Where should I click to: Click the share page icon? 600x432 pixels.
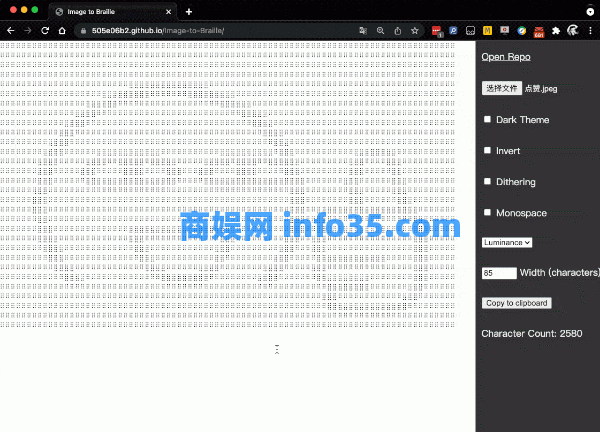click(398, 31)
